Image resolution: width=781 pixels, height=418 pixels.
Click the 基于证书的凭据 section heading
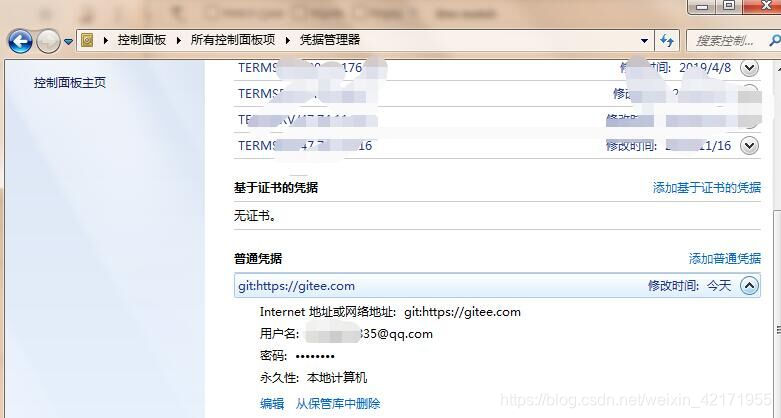[x=276, y=187]
